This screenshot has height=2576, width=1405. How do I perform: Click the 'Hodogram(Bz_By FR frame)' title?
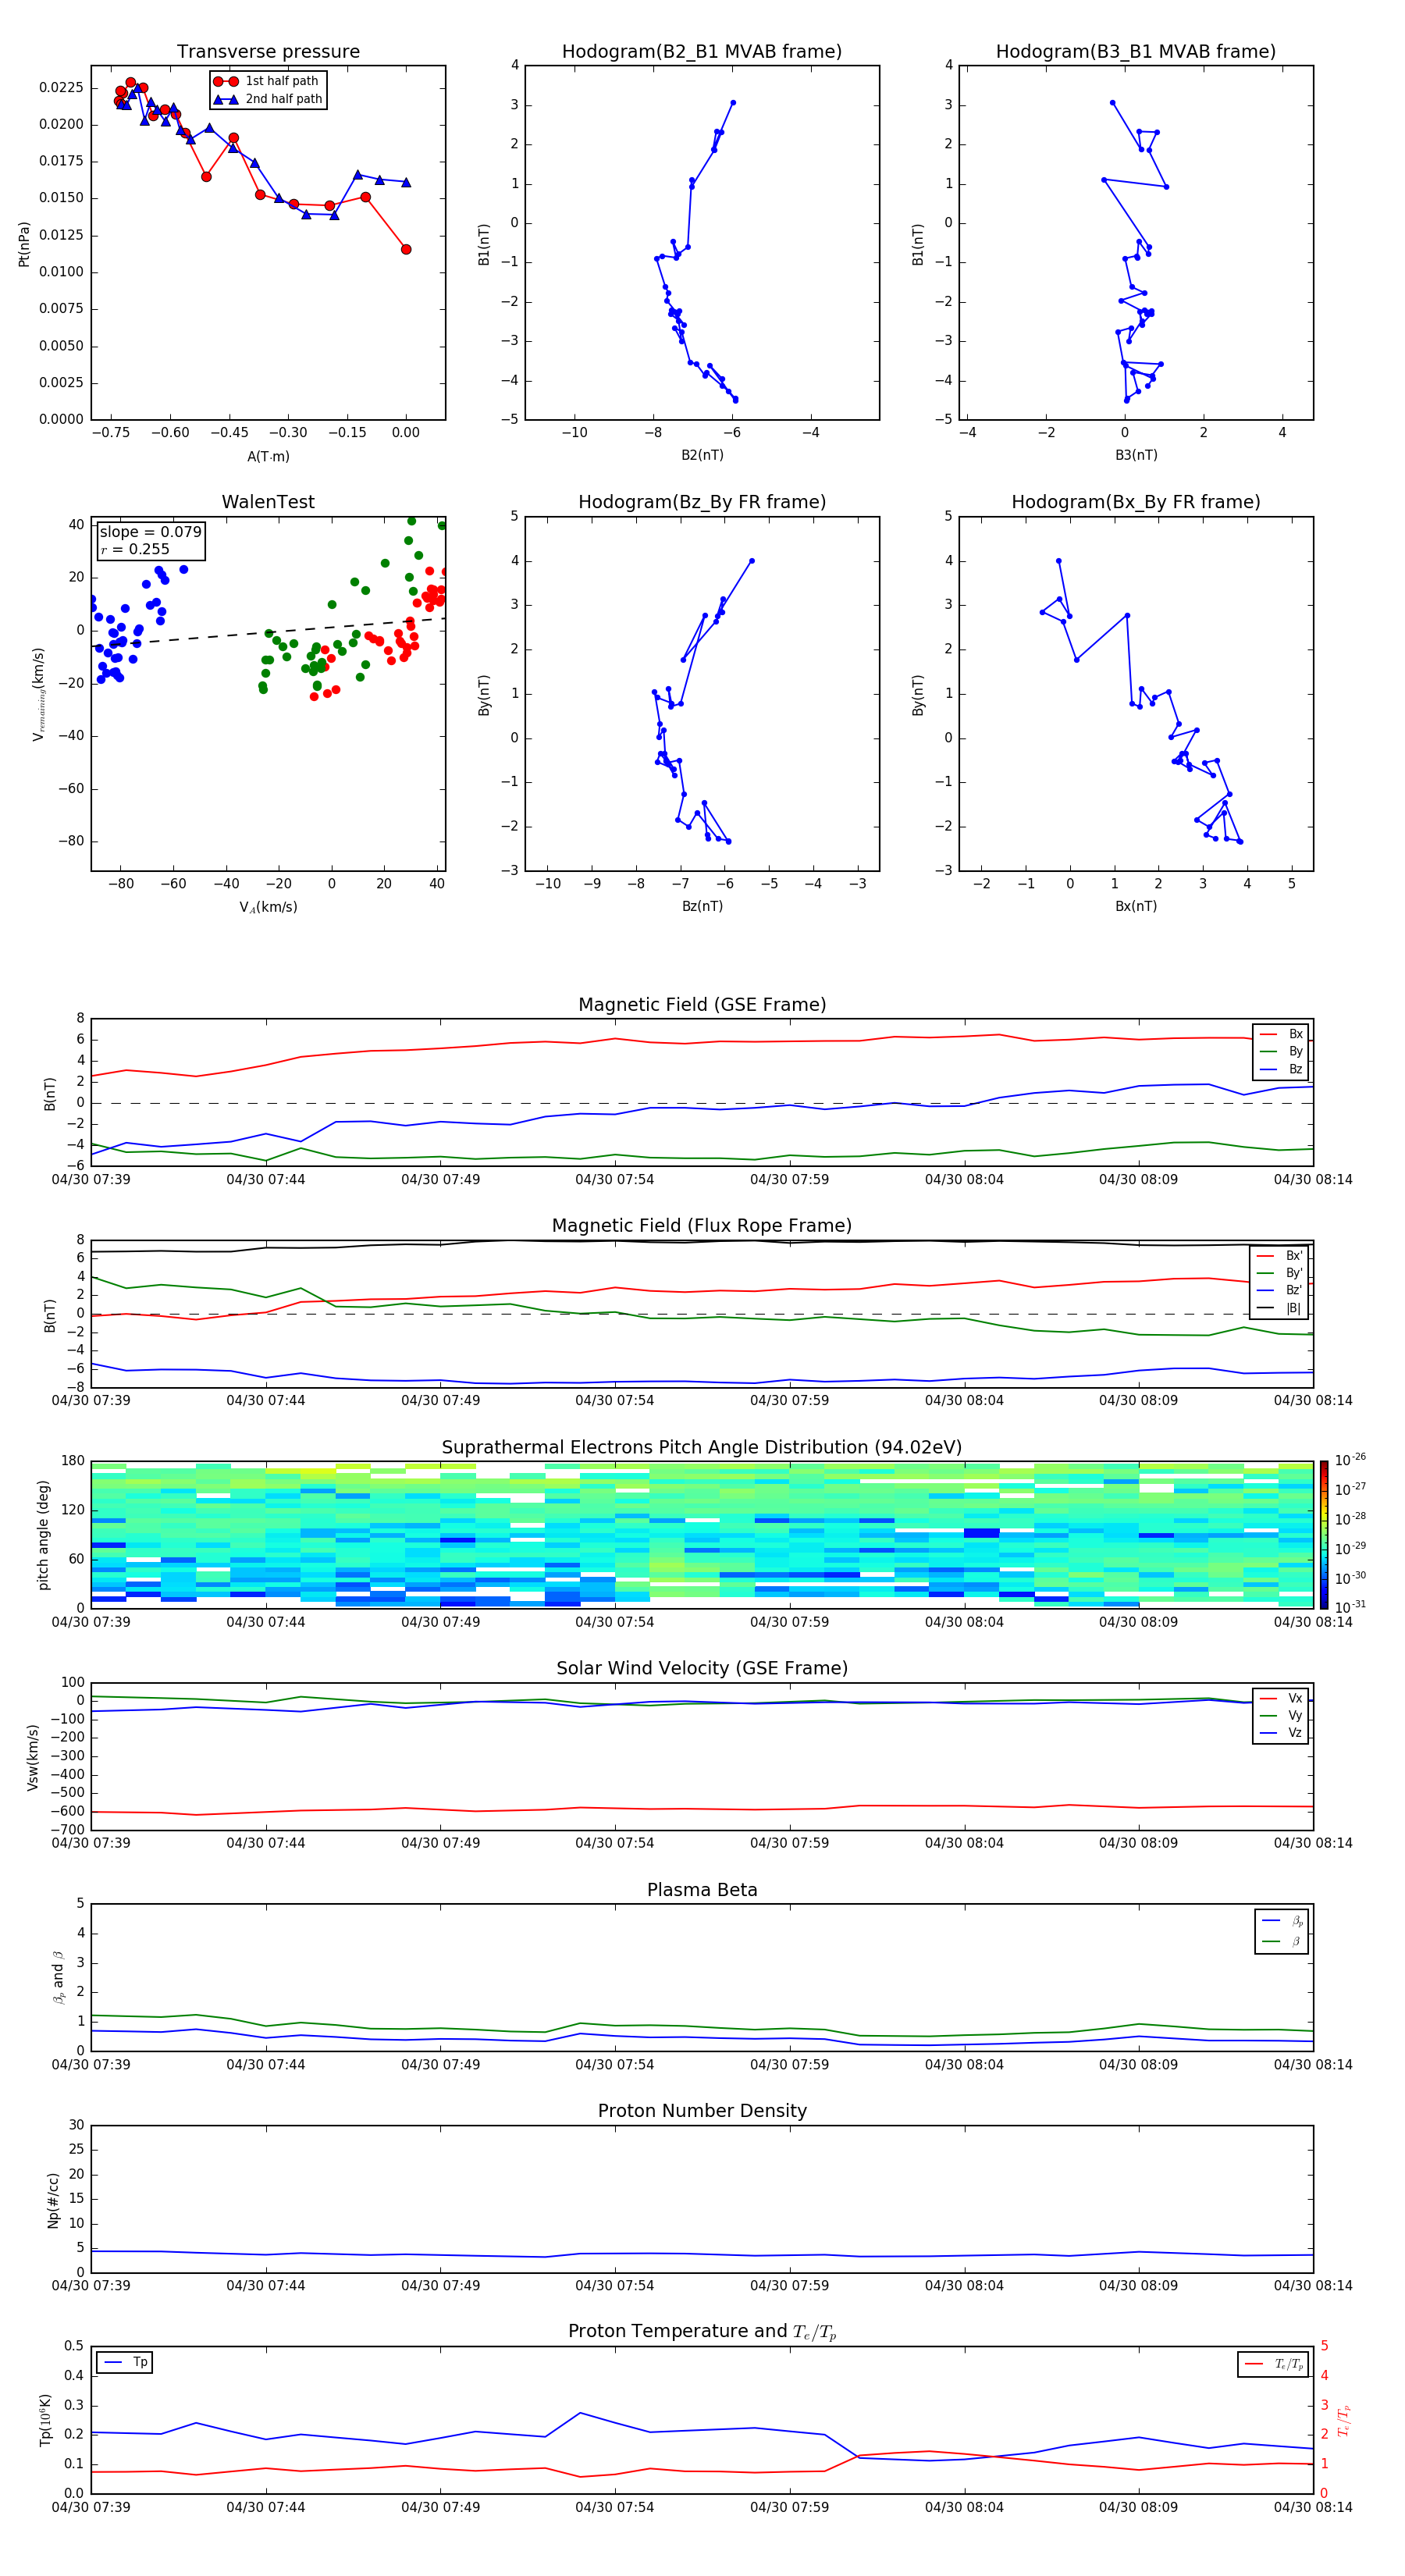tap(702, 502)
